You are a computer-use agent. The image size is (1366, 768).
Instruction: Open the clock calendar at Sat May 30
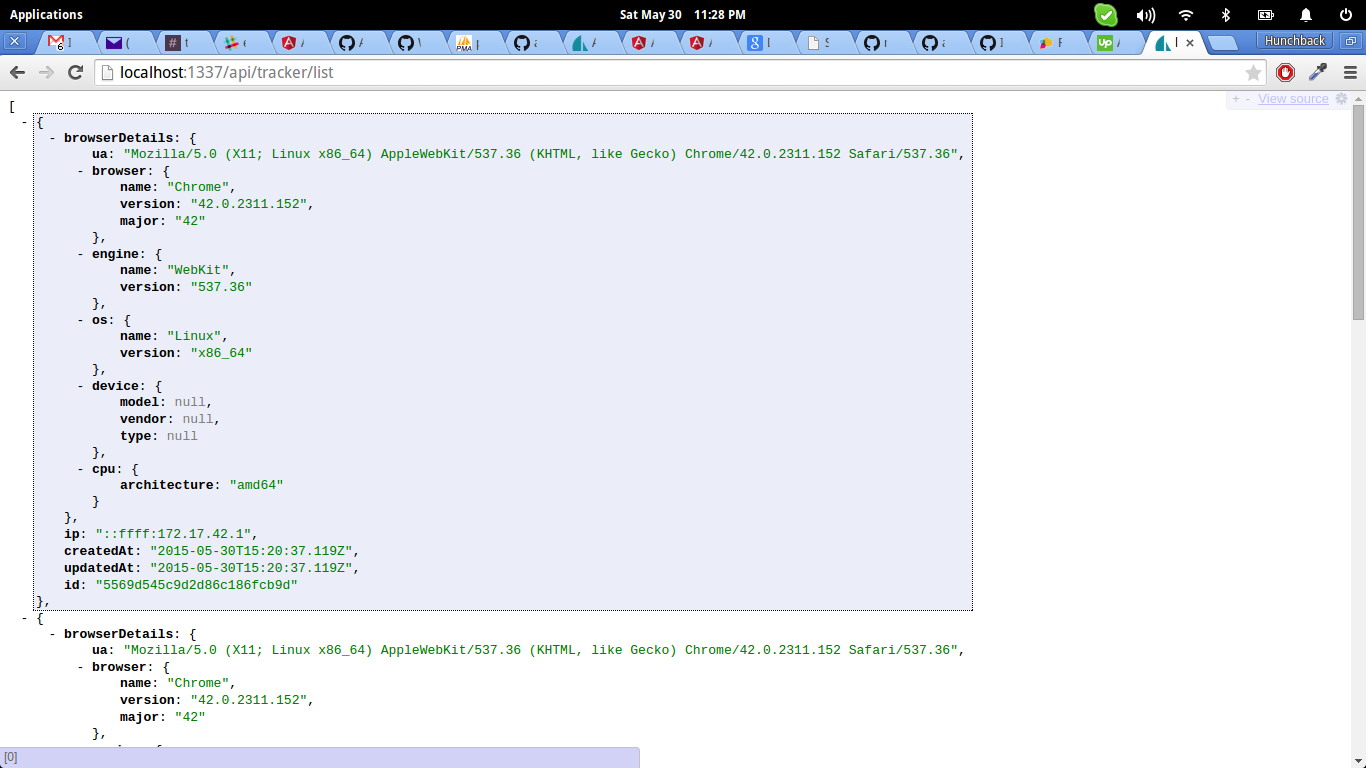[683, 15]
